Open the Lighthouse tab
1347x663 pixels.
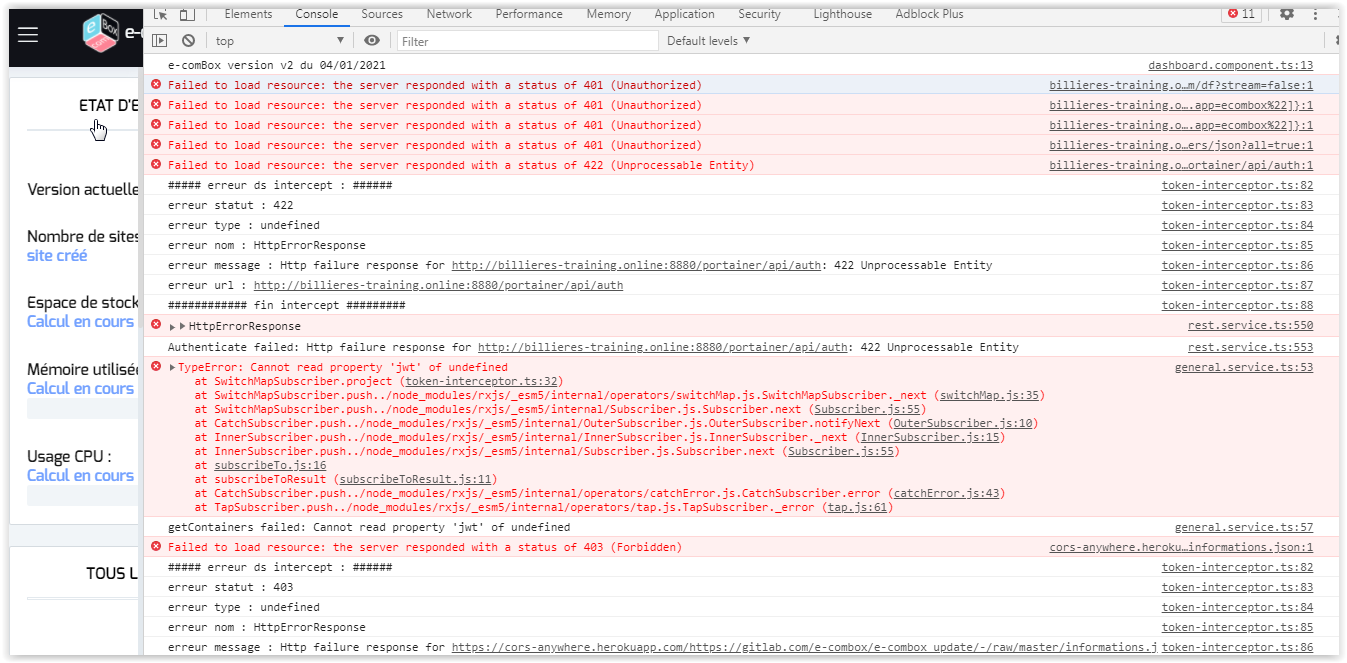point(842,14)
